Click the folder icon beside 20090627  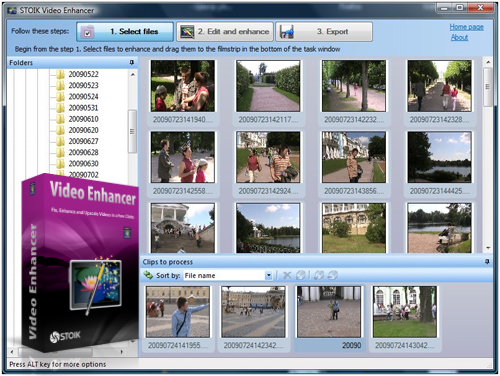(60, 141)
